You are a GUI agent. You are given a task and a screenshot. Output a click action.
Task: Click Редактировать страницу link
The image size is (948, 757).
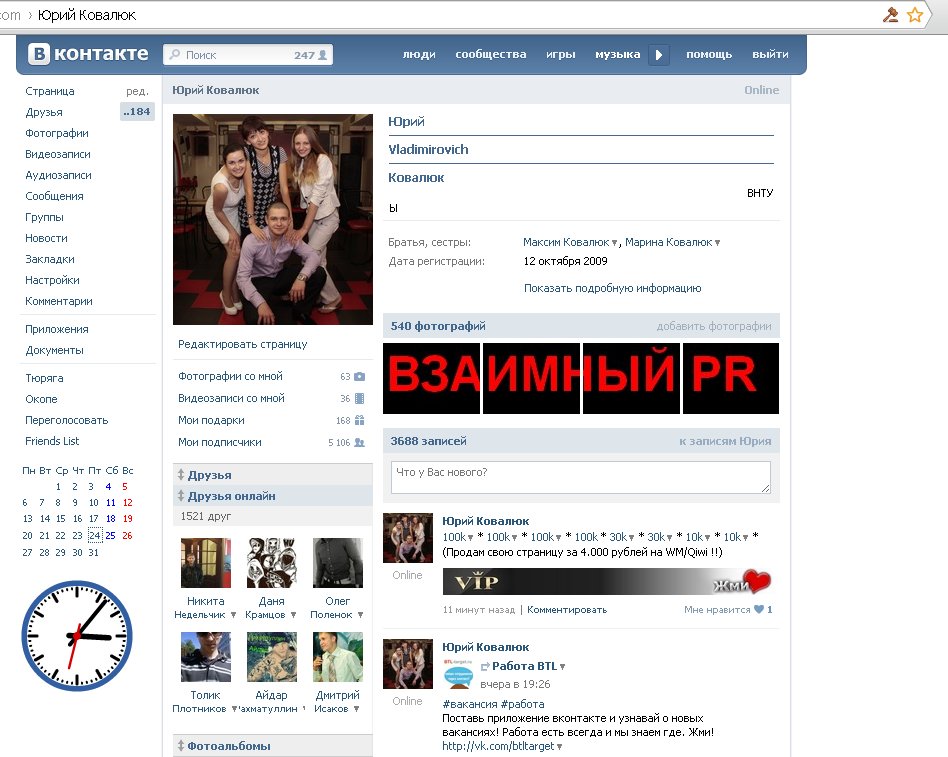(x=242, y=344)
